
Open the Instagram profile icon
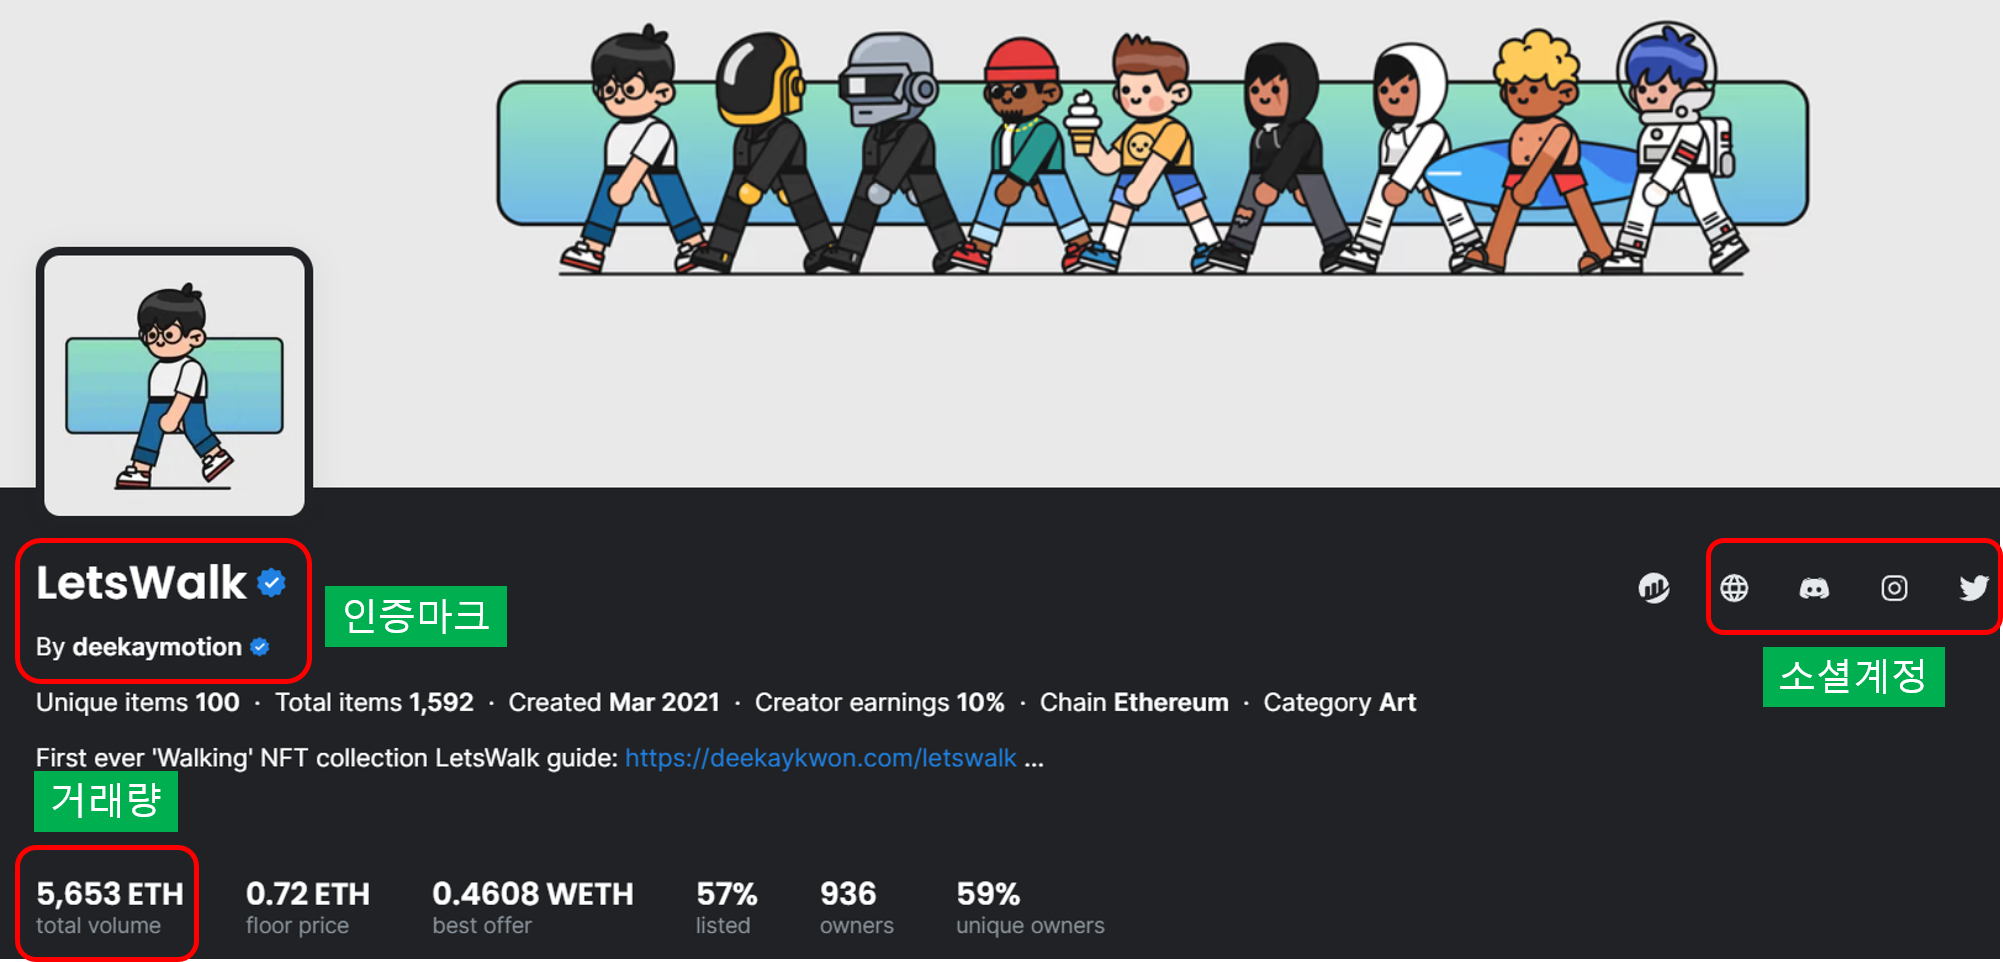[1894, 588]
